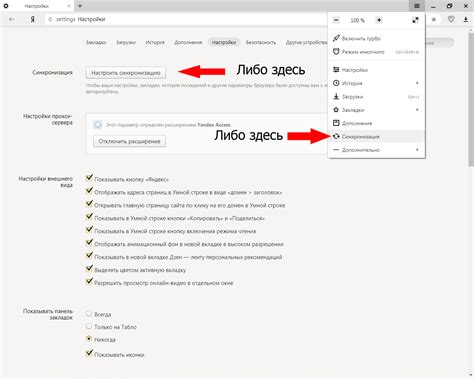
Task: Select 'Всегда' bookmarks panel option
Action: [89, 314]
